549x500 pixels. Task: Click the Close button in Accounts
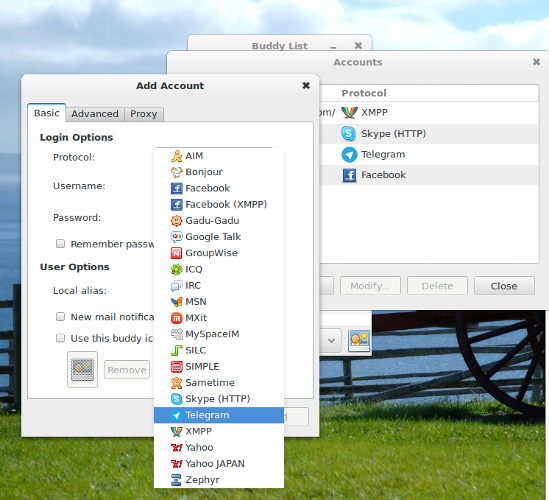point(504,286)
